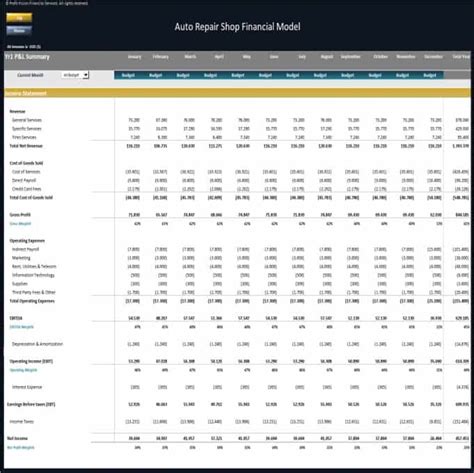Click the Gross Margin blue link label

point(20,223)
